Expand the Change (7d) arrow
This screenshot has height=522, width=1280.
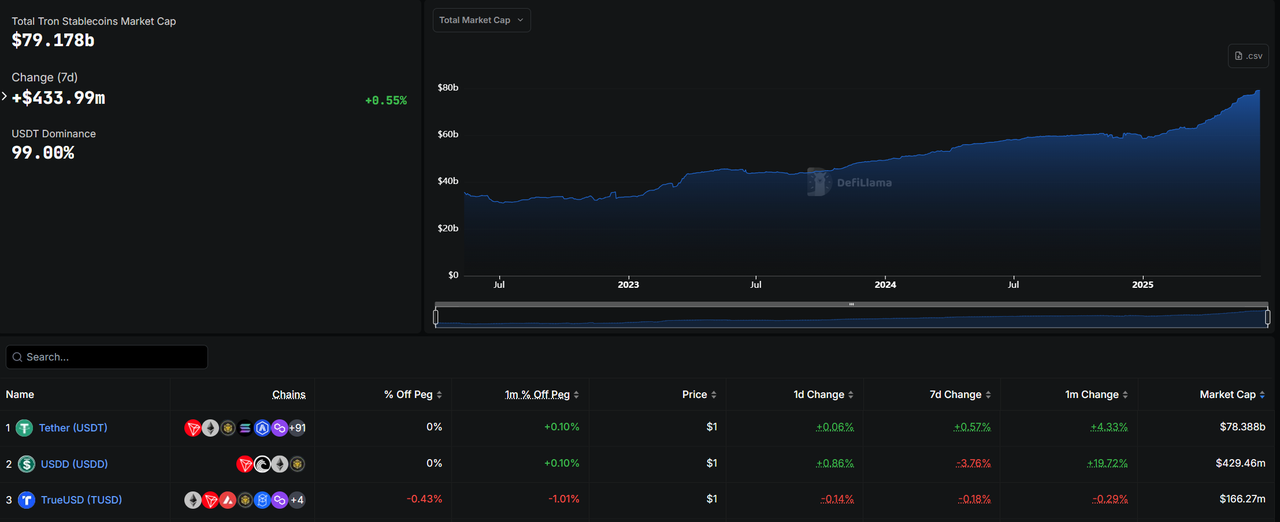(4, 97)
